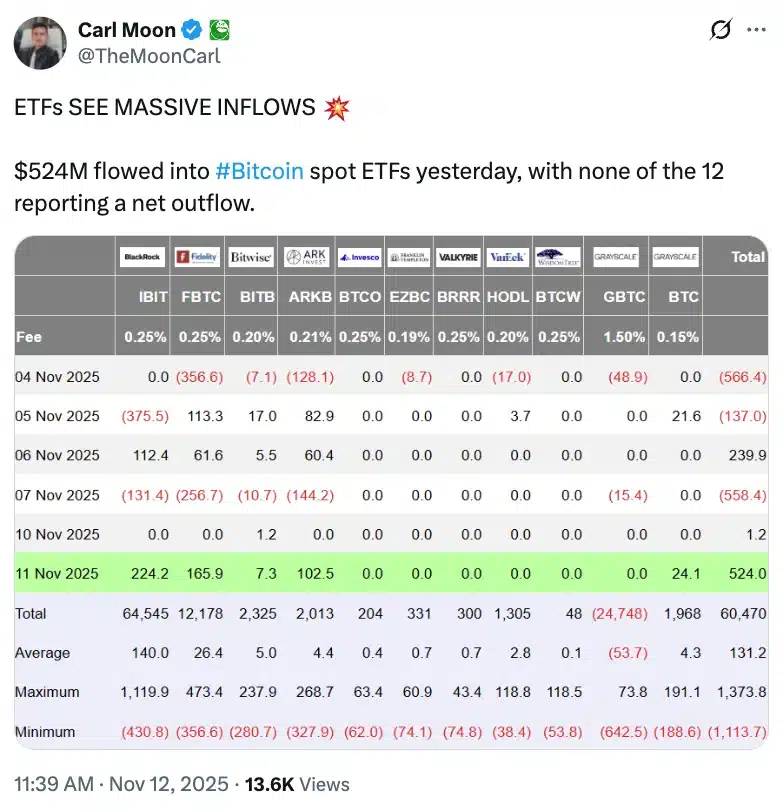Click the Bitwise logo in table

coord(251,257)
